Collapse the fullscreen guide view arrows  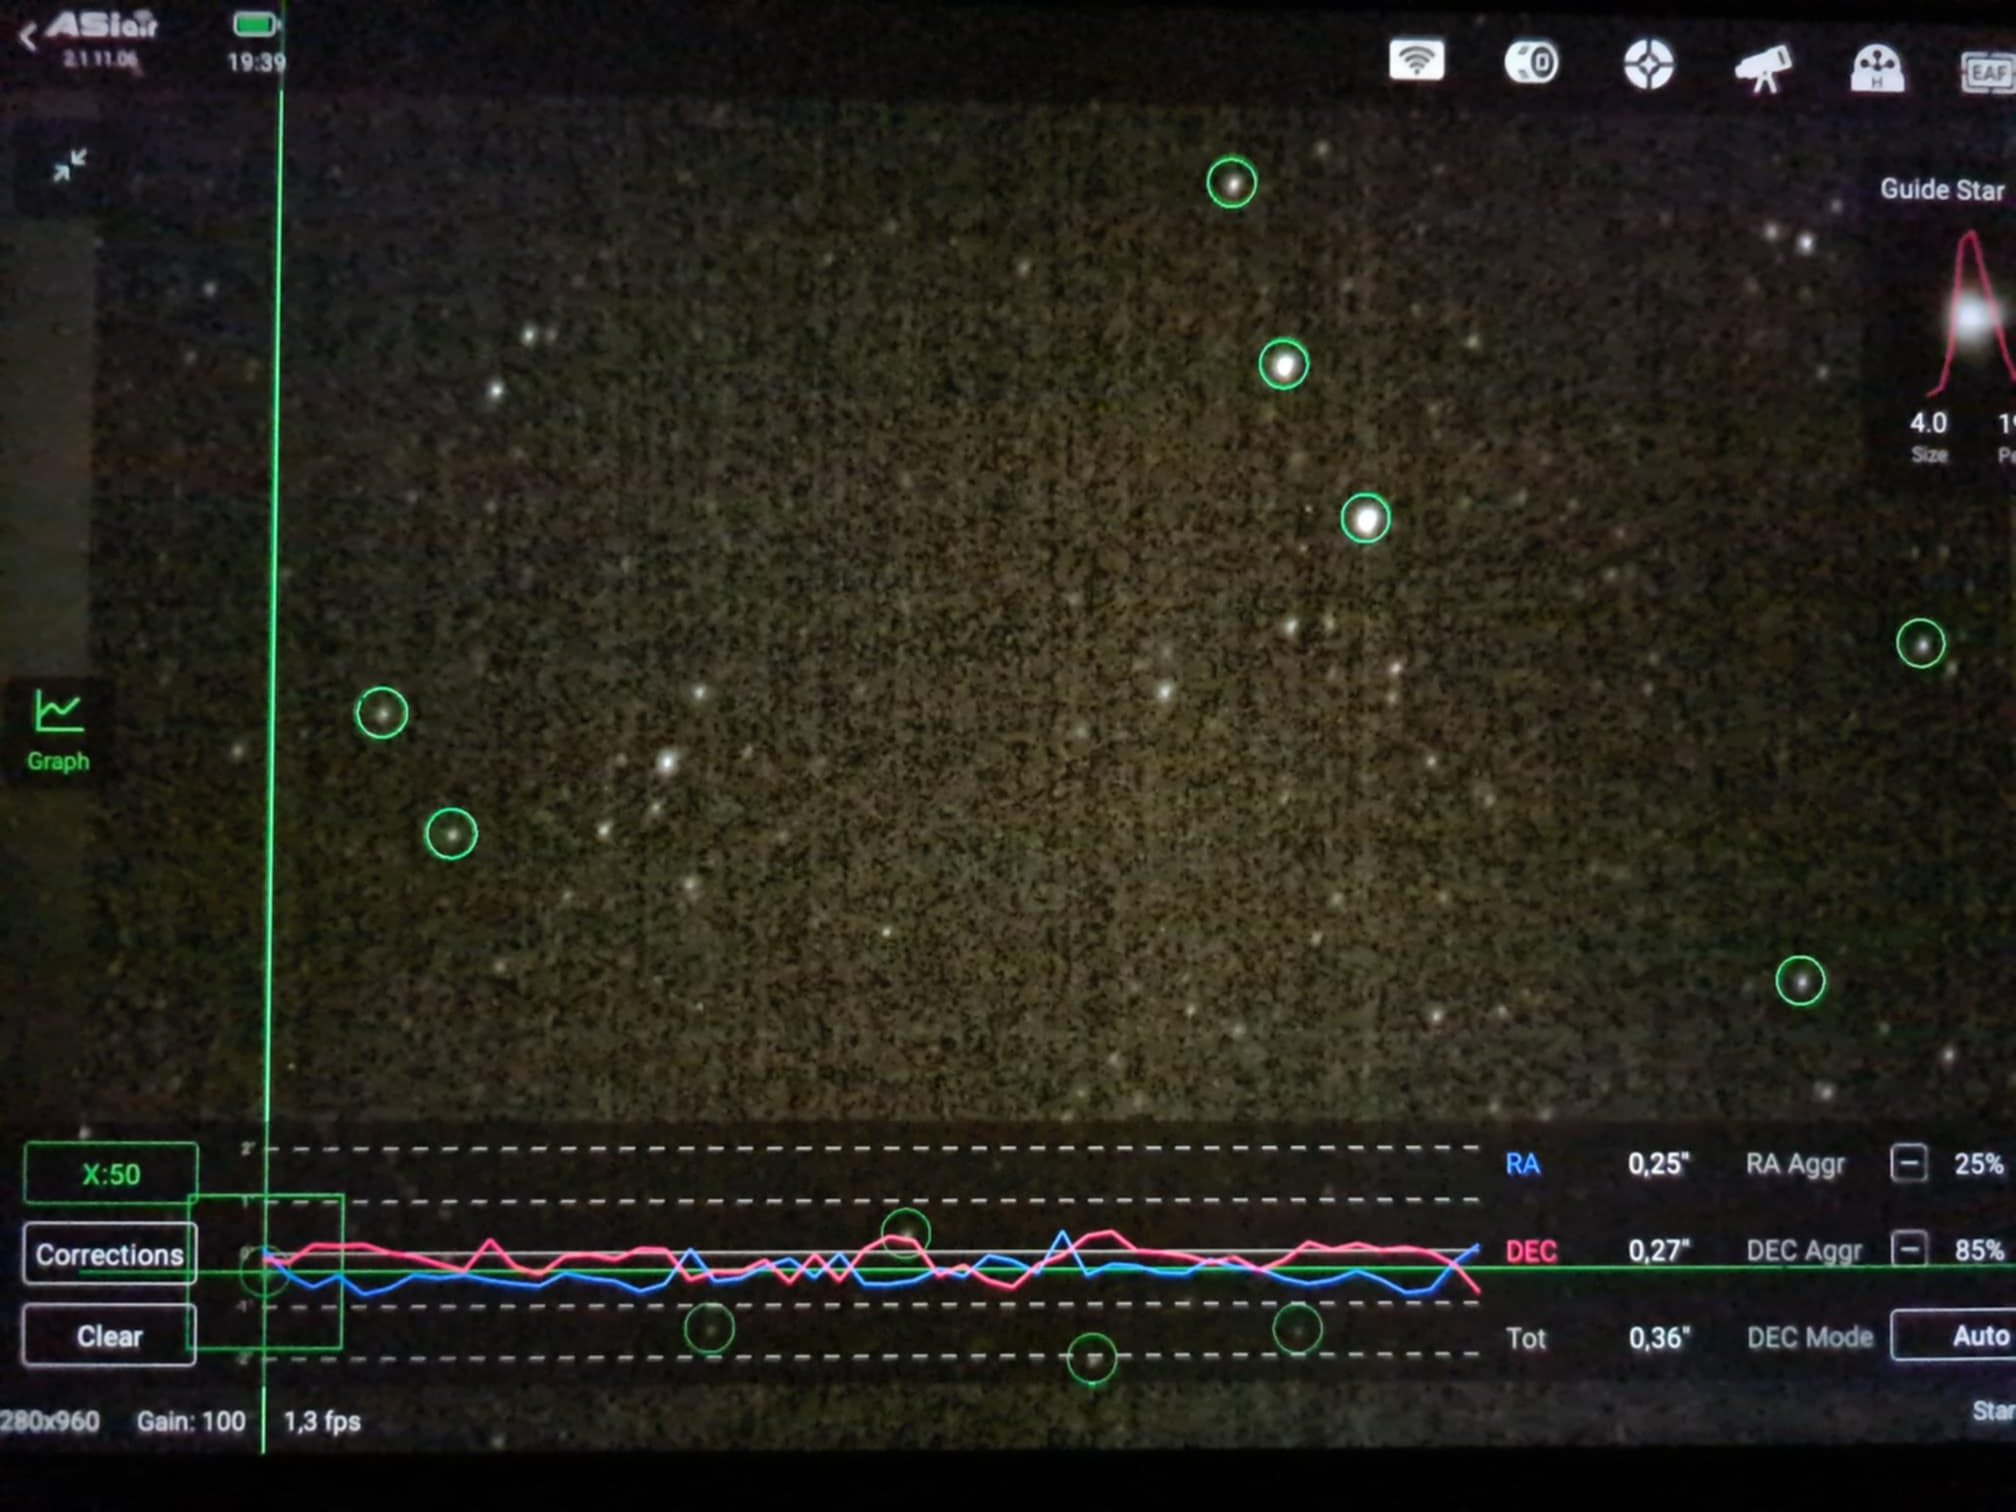(70, 165)
